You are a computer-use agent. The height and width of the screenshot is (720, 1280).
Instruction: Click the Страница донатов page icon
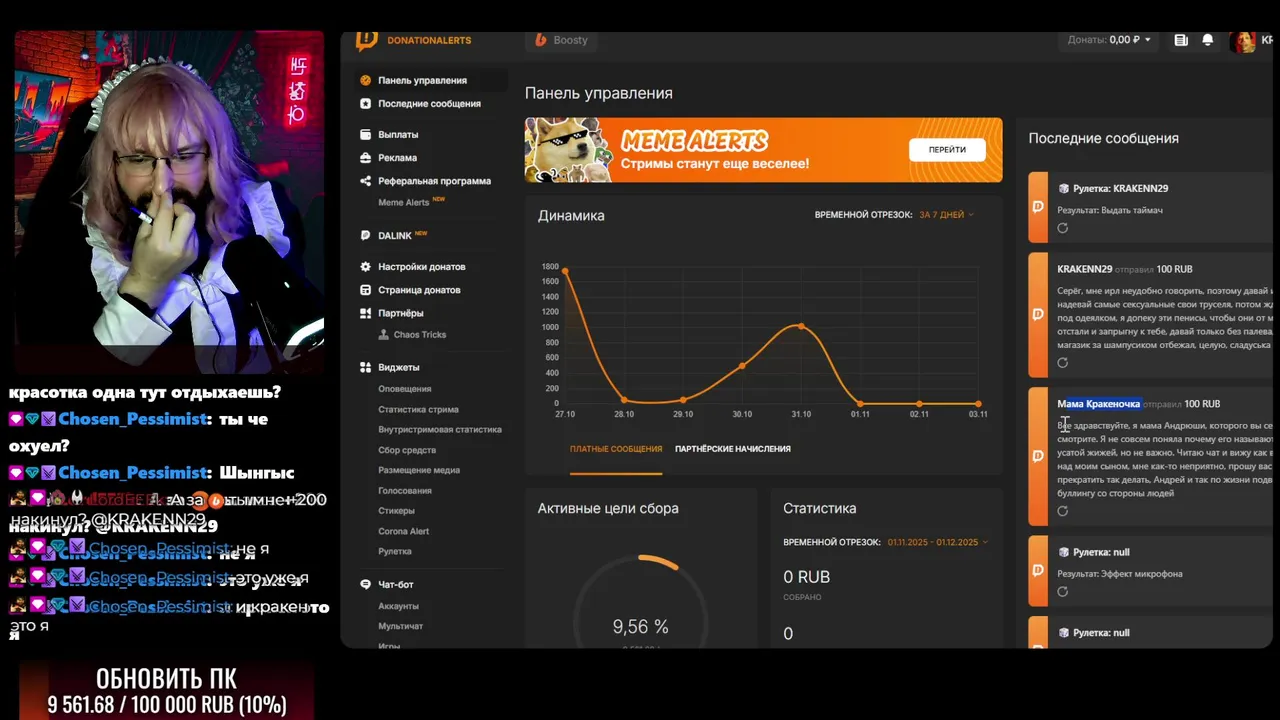click(x=366, y=290)
